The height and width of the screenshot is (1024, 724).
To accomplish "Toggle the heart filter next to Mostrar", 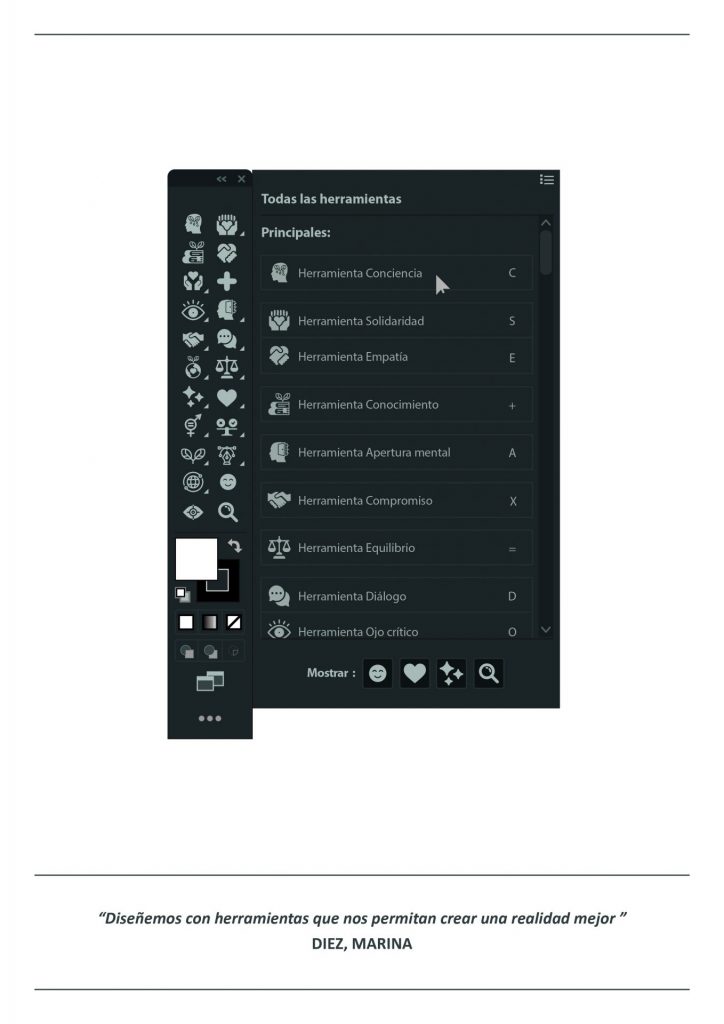I will [x=414, y=673].
